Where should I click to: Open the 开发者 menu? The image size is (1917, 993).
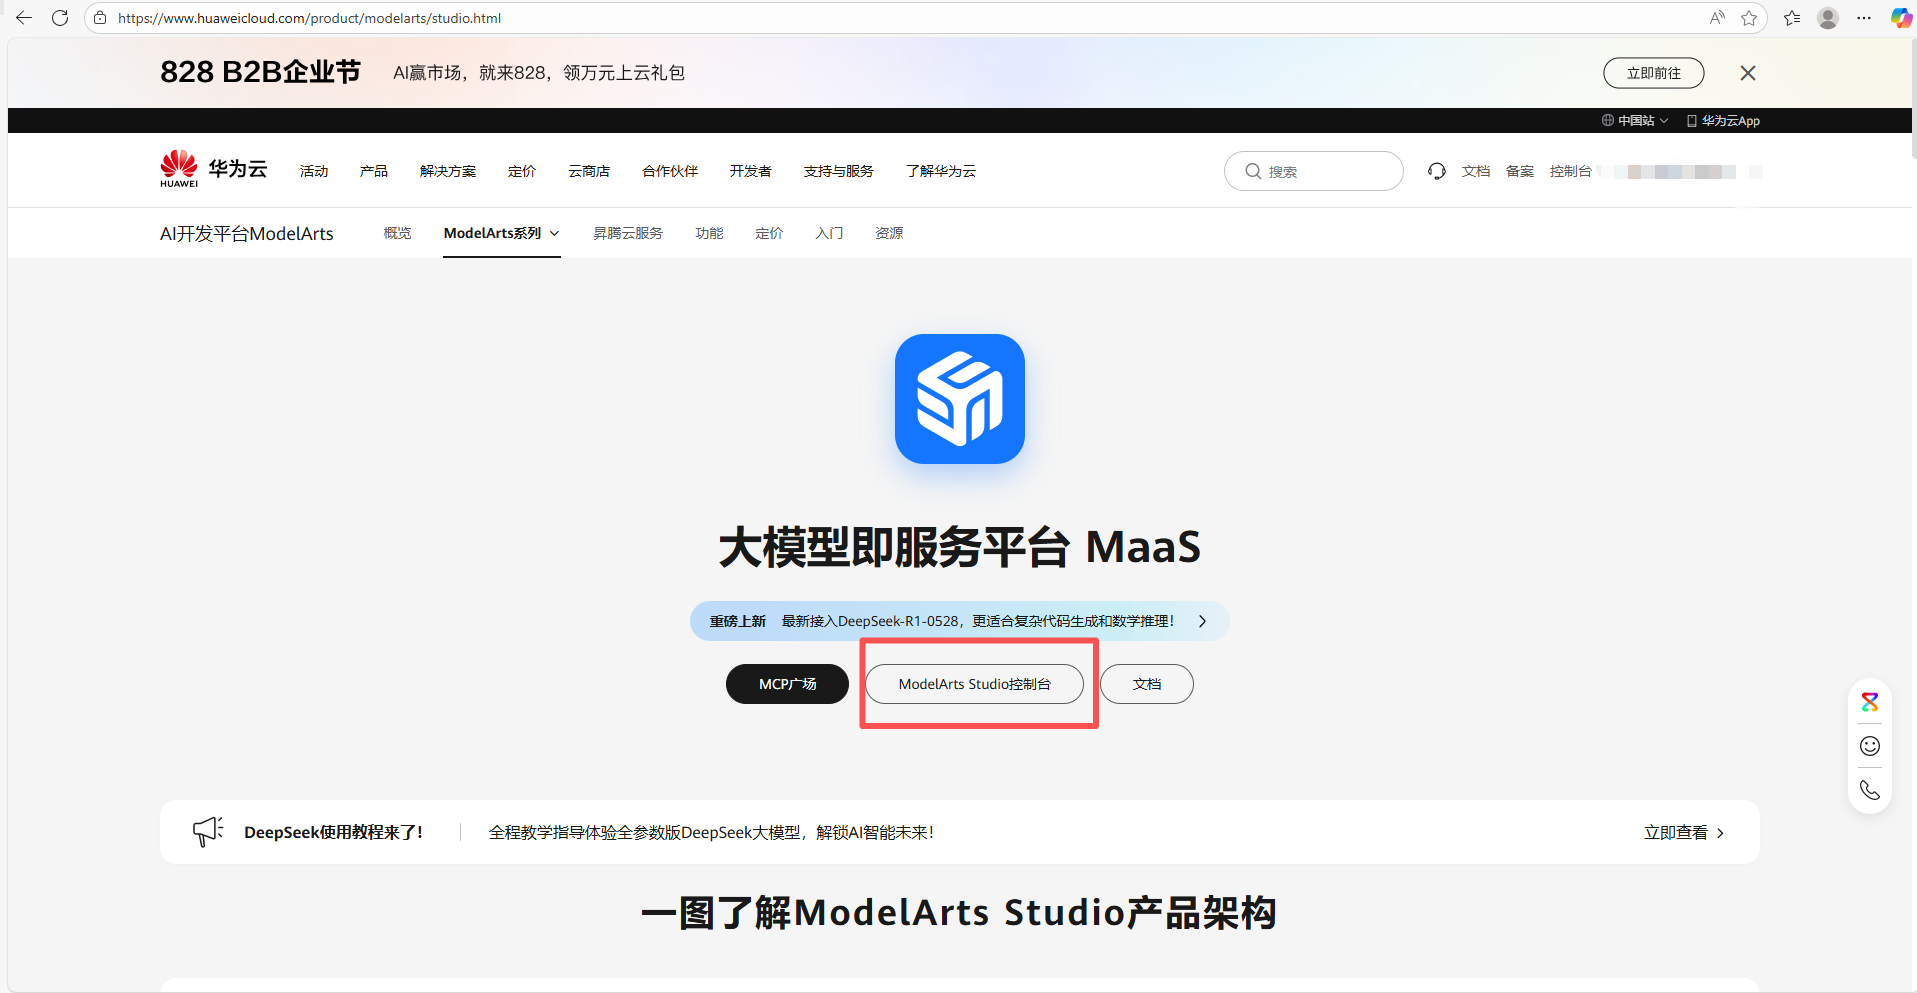coord(751,171)
